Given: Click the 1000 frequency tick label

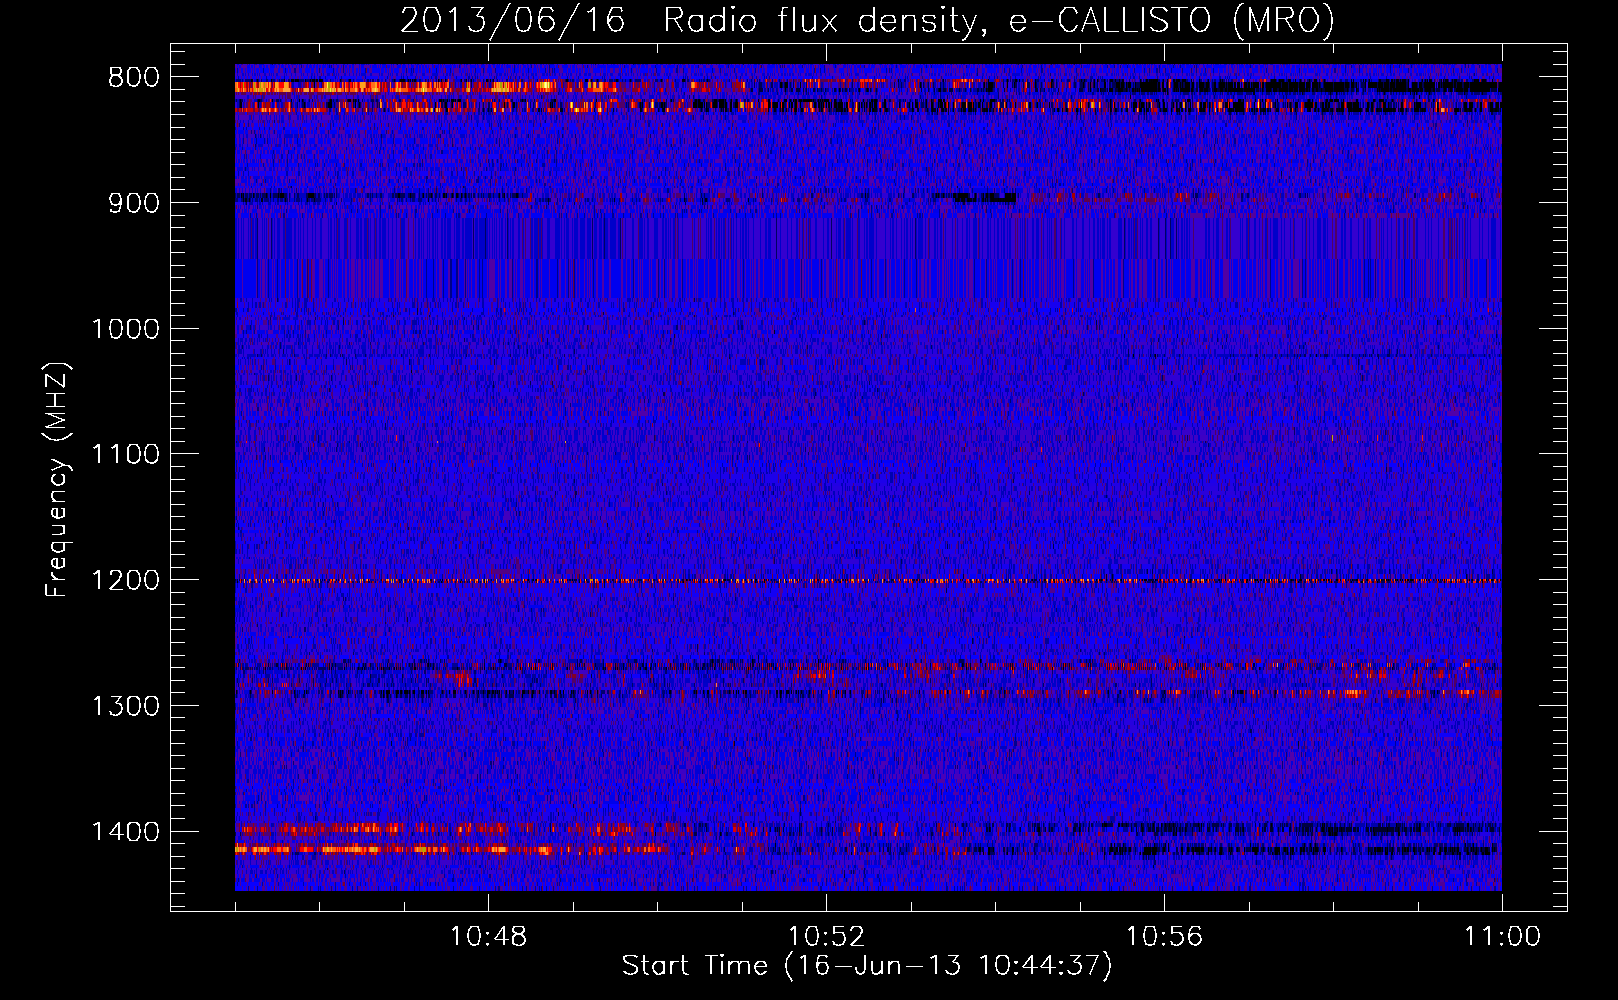Looking at the screenshot, I should (125, 329).
